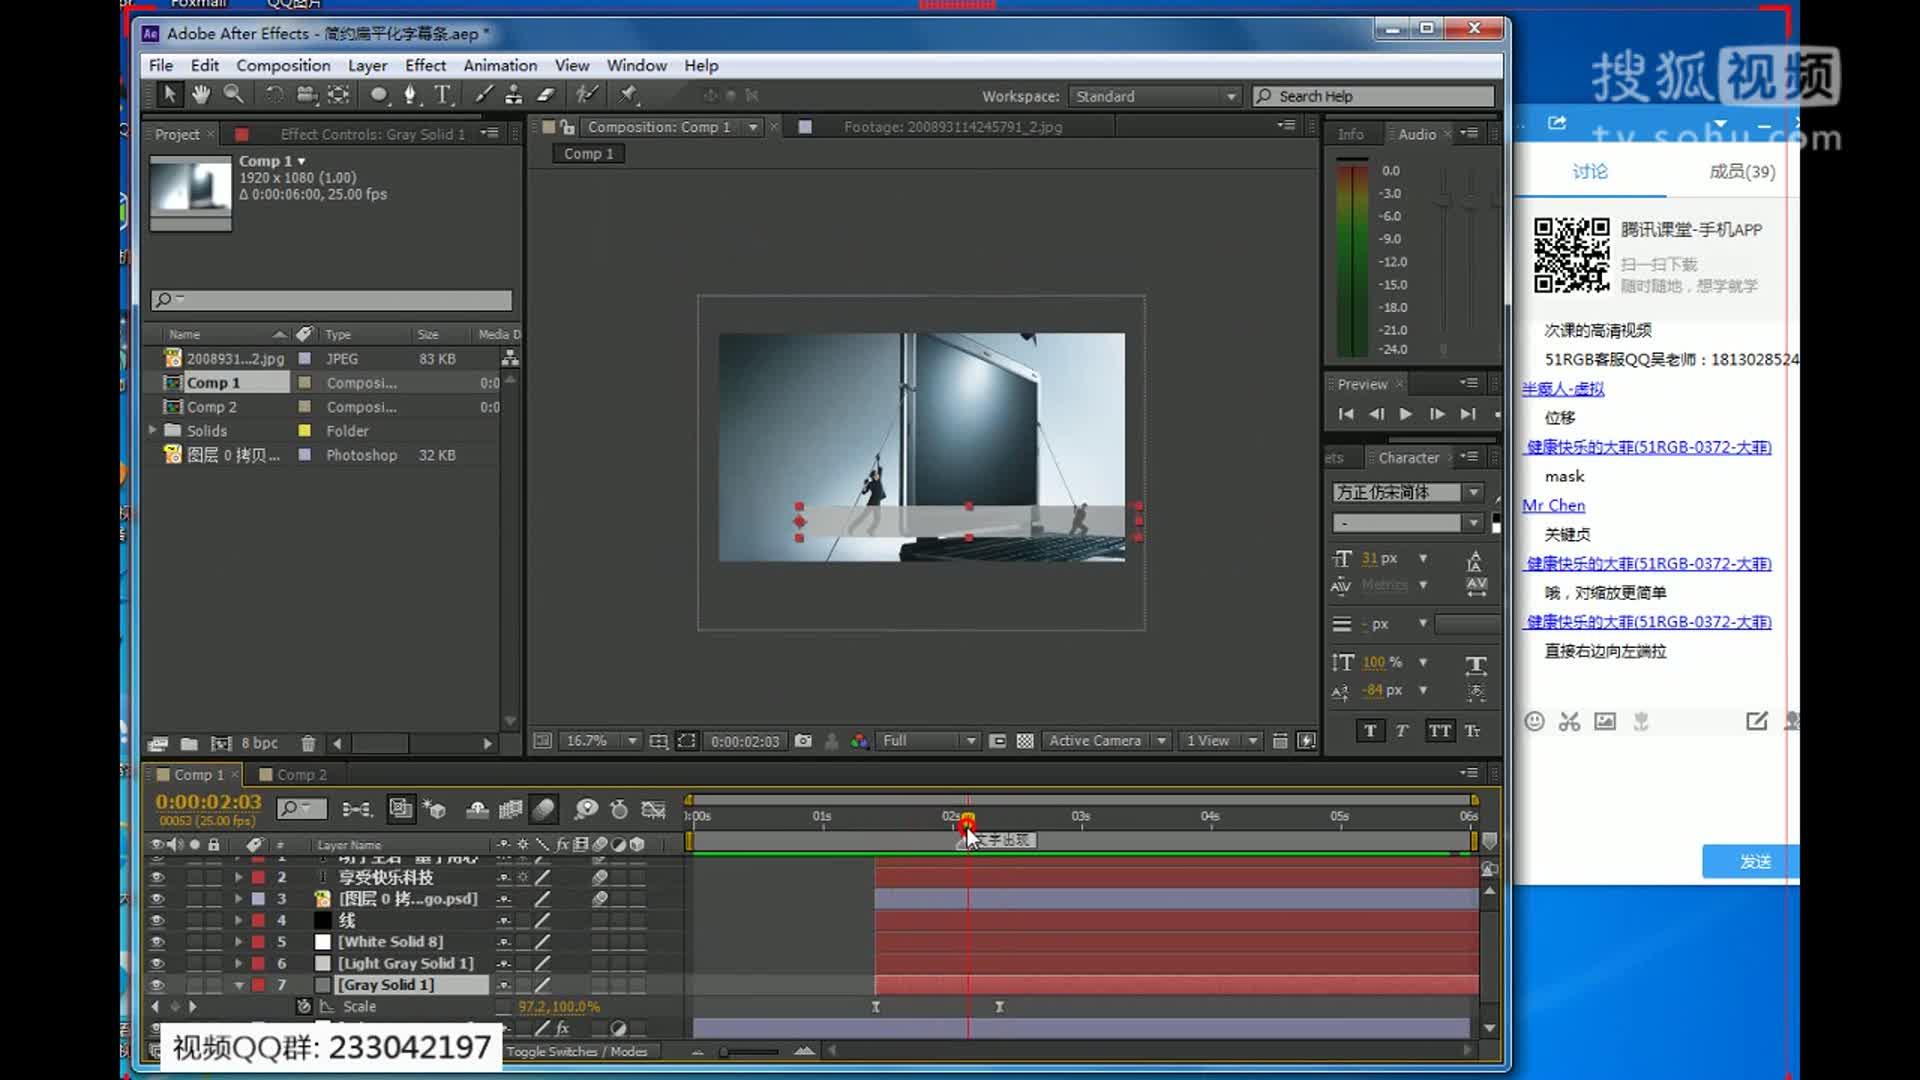
Task: Open the Composition menu
Action: (283, 65)
